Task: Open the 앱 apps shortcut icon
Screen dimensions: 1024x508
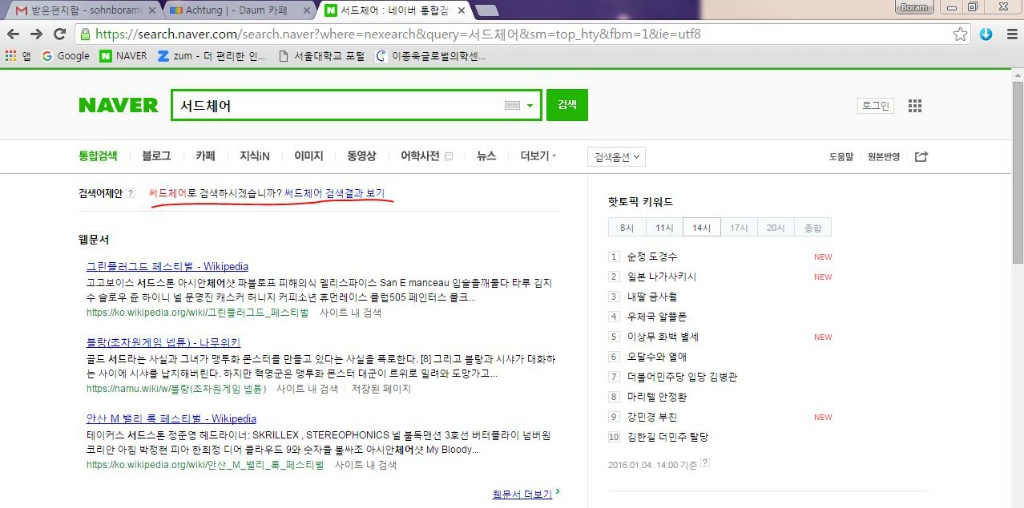Action: [x=18, y=56]
